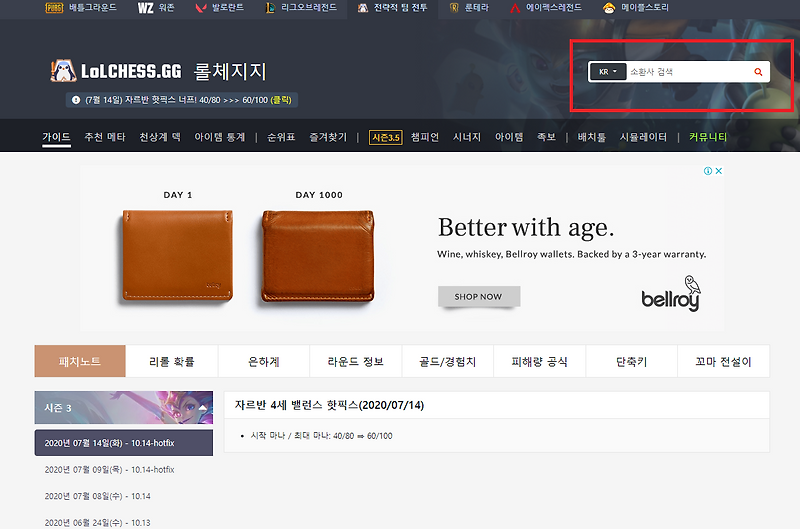Focus the 소환사 검색 input field
This screenshot has height=529, width=800.
coord(689,72)
